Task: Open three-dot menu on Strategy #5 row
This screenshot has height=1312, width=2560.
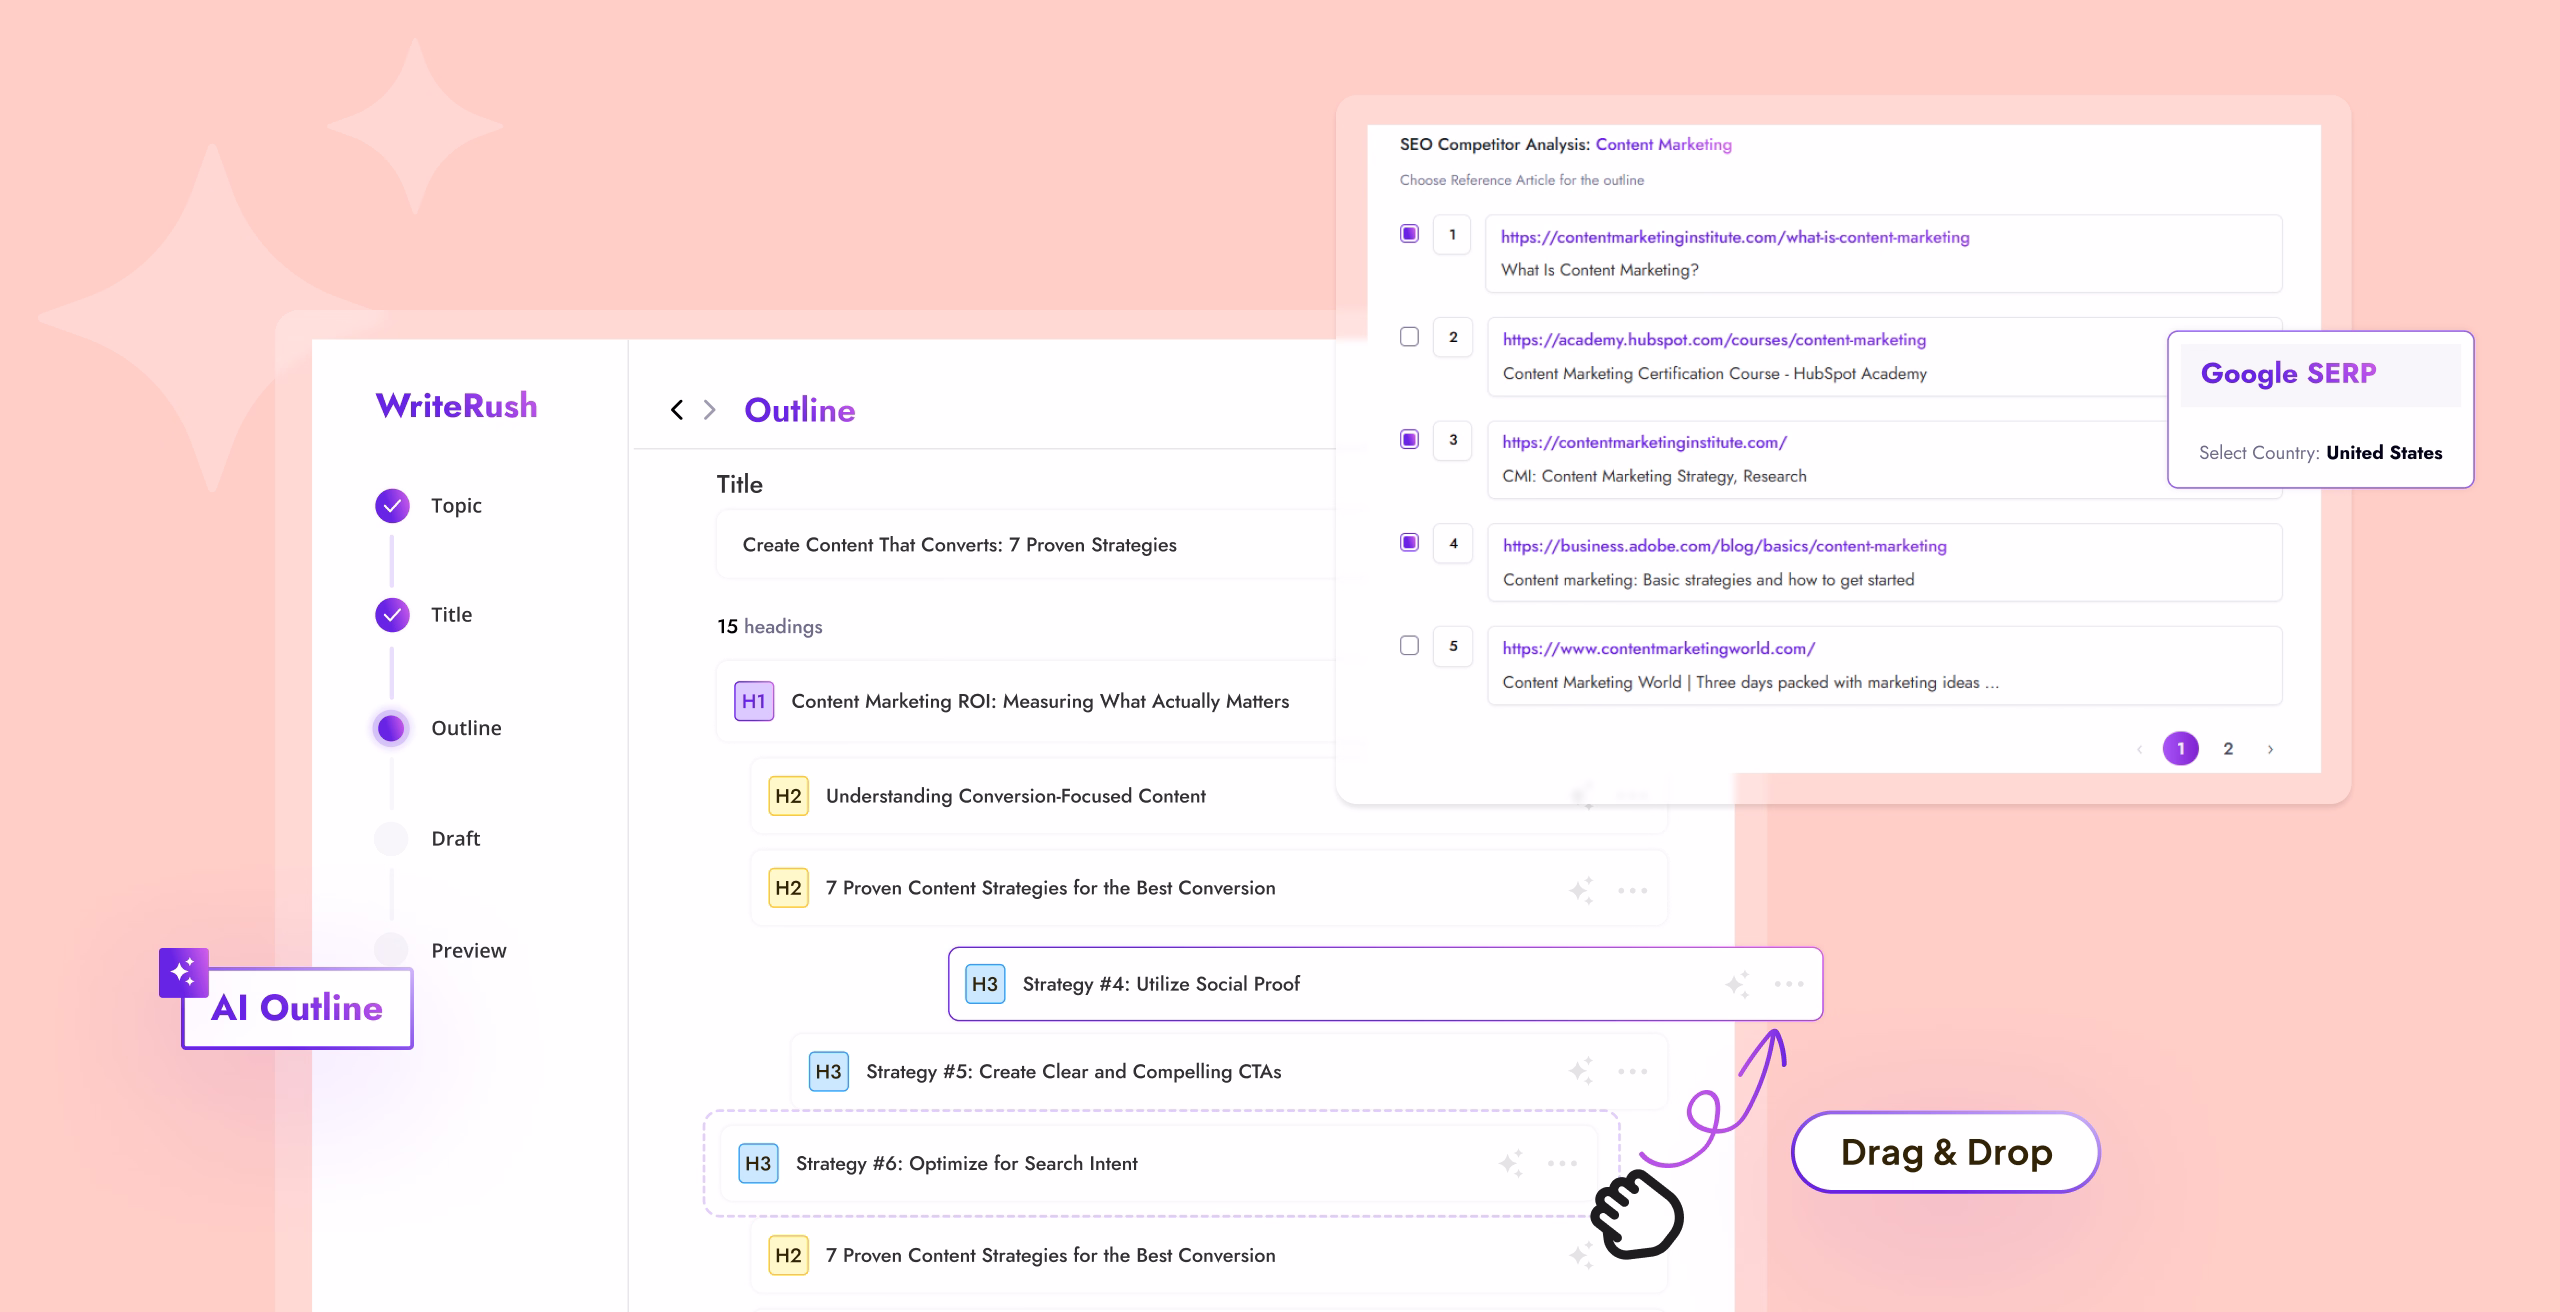Action: (1632, 1071)
